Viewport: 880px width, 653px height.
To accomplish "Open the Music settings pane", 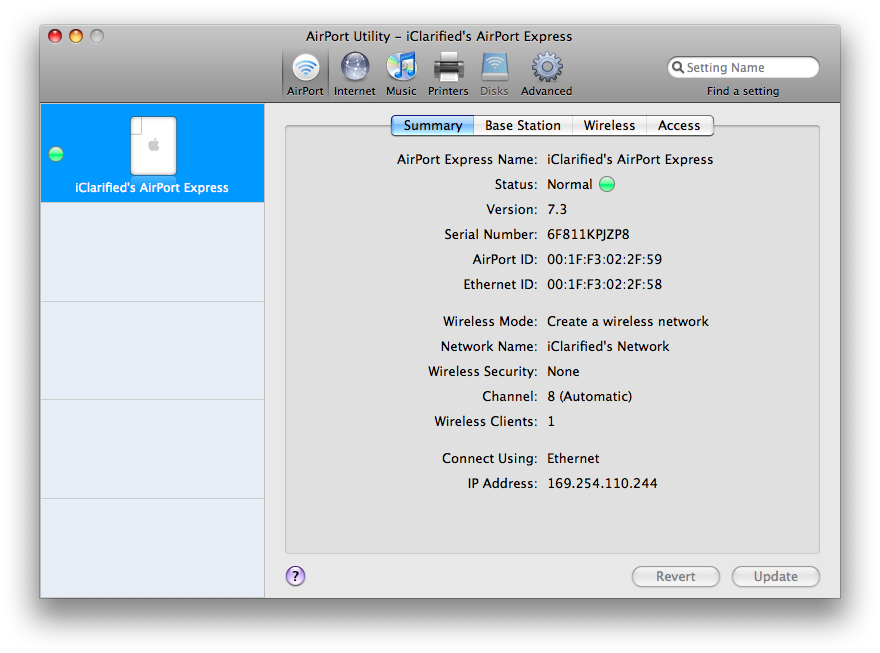I will 401,68.
